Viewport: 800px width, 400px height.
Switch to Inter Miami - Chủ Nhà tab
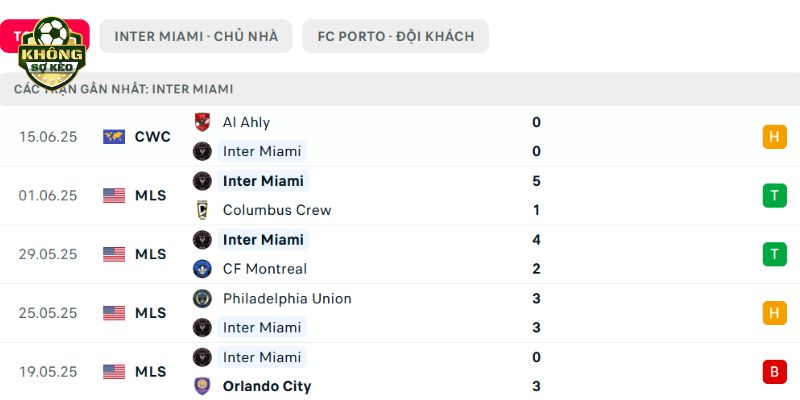[196, 36]
